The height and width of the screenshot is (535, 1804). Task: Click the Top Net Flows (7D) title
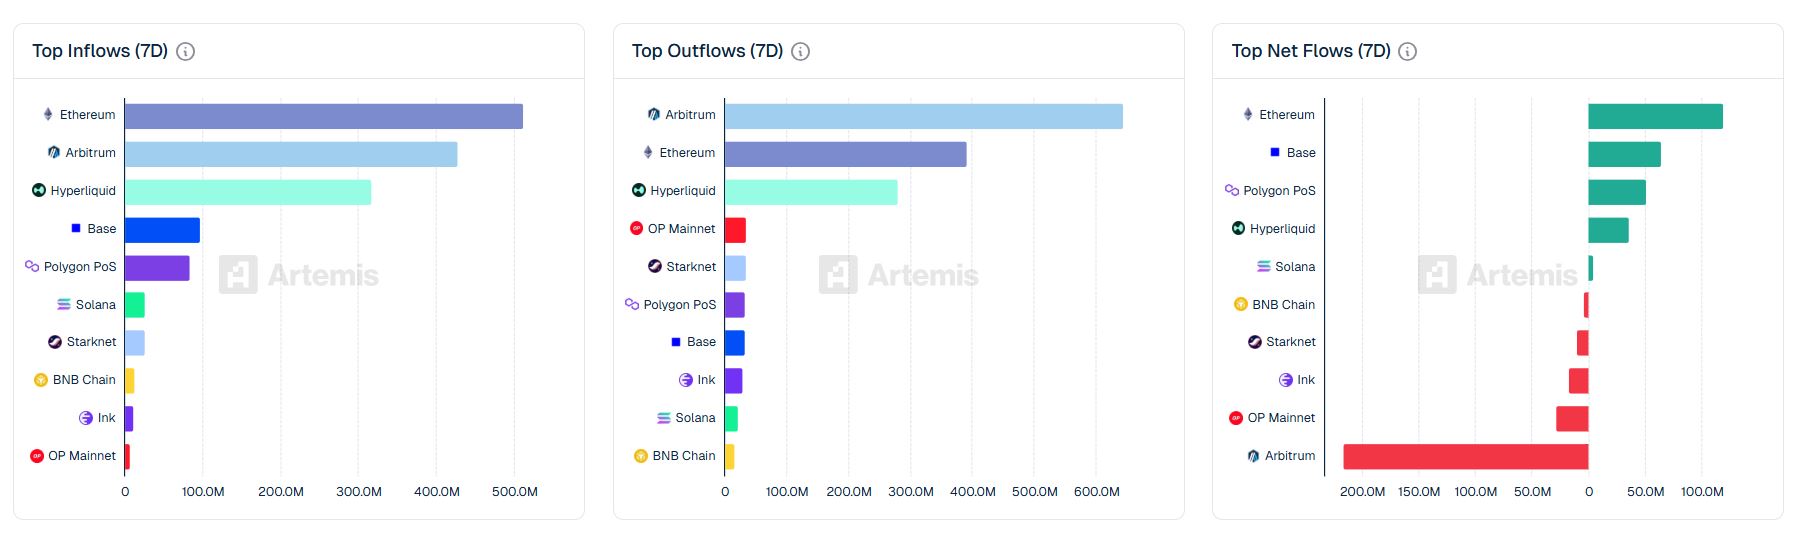(1310, 51)
